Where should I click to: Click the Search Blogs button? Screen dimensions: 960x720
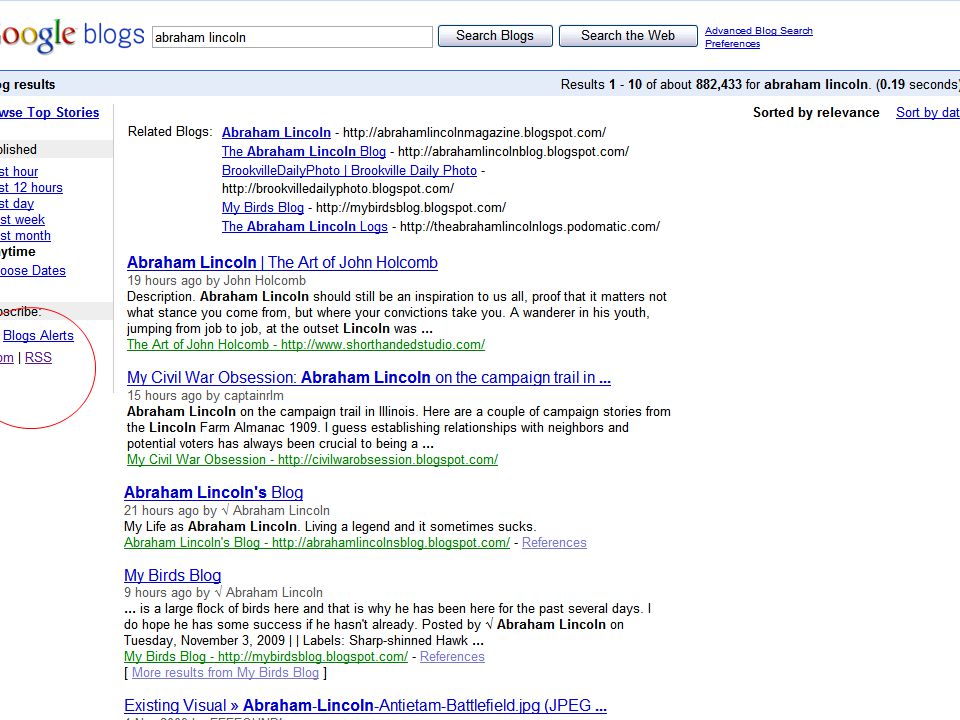(x=495, y=36)
